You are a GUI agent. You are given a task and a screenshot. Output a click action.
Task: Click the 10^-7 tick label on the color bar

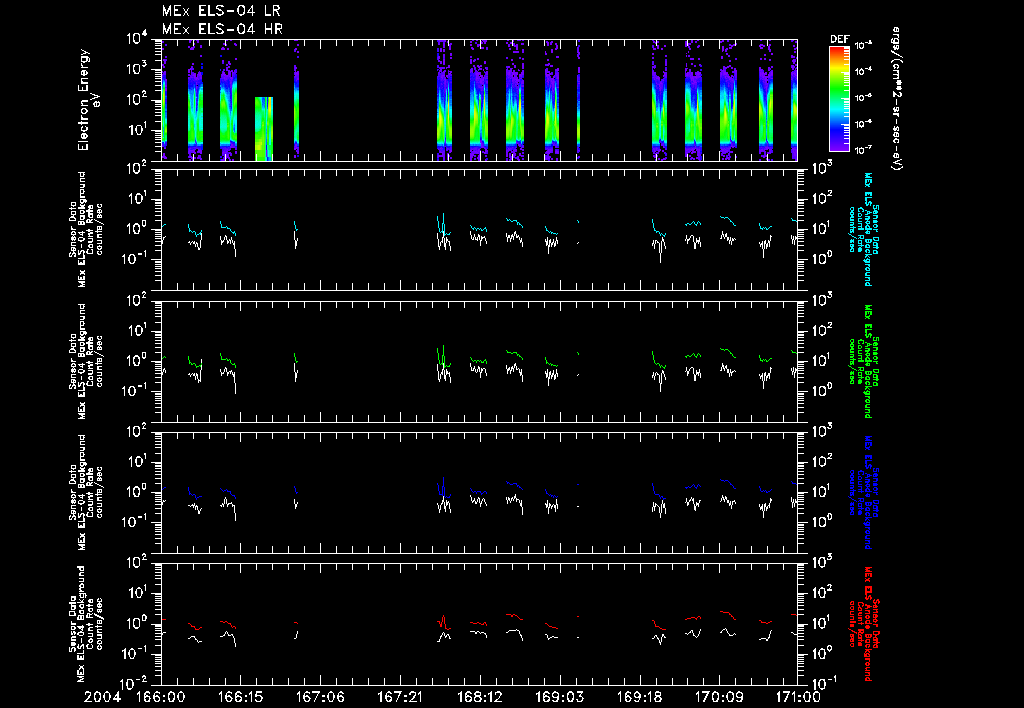pos(863,150)
